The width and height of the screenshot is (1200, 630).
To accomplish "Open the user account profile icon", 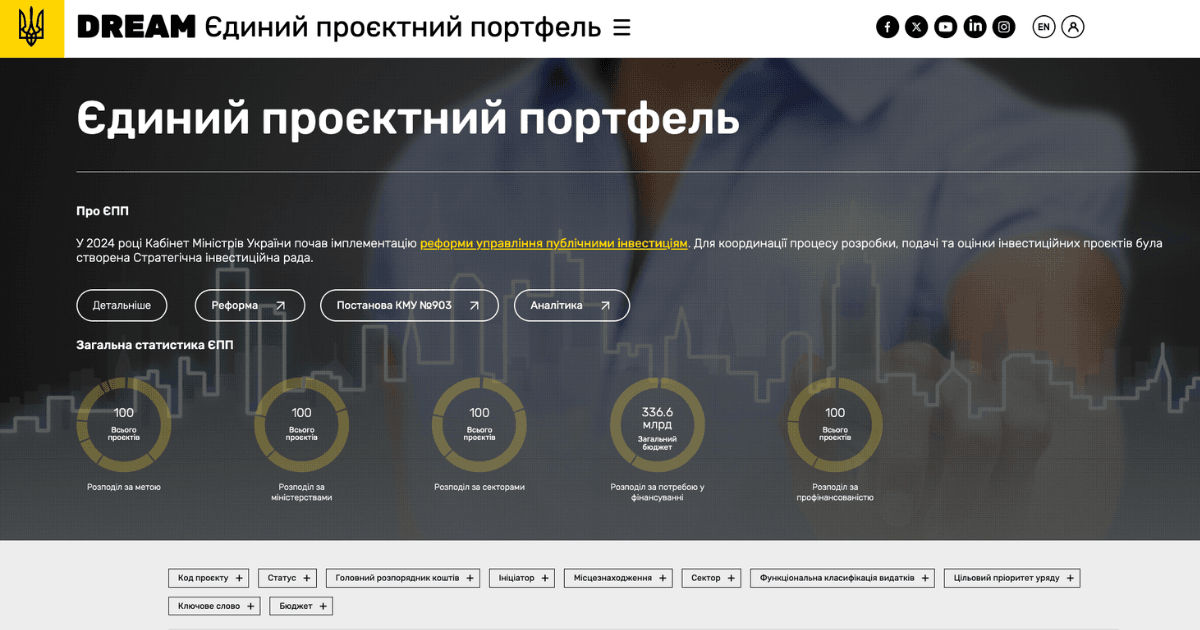I will (x=1073, y=27).
